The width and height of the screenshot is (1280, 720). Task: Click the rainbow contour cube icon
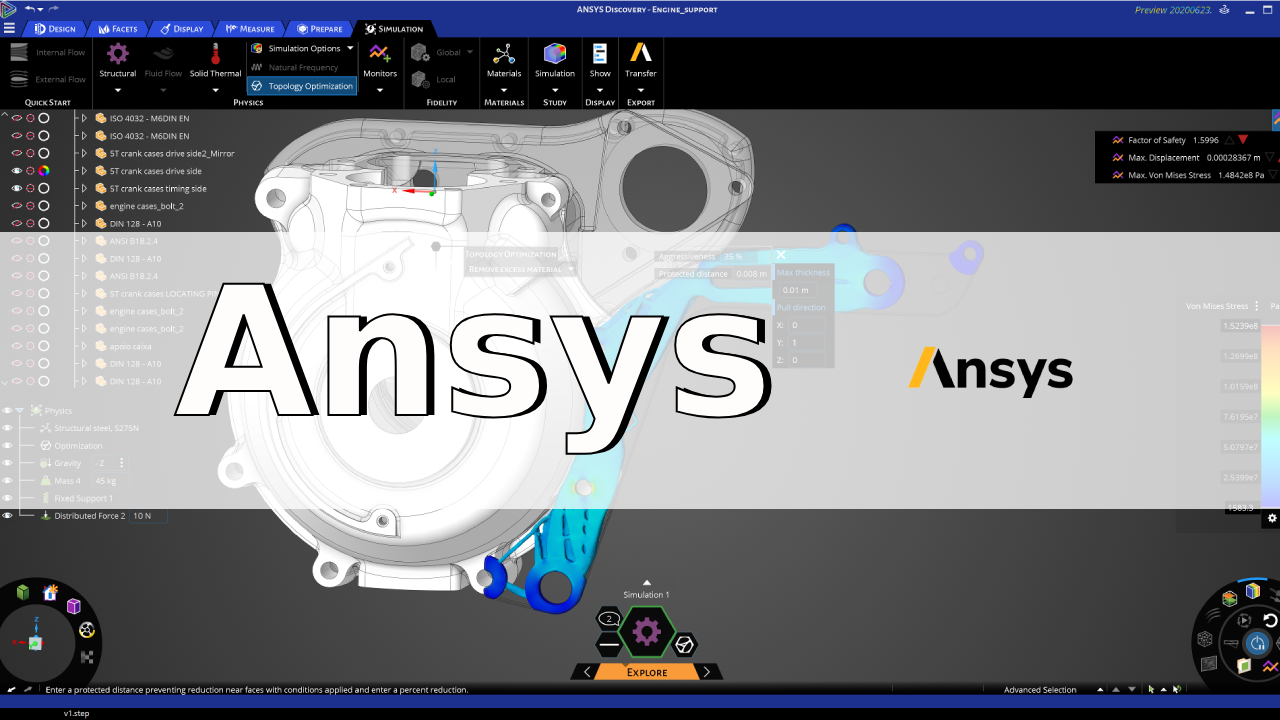pos(1253,591)
